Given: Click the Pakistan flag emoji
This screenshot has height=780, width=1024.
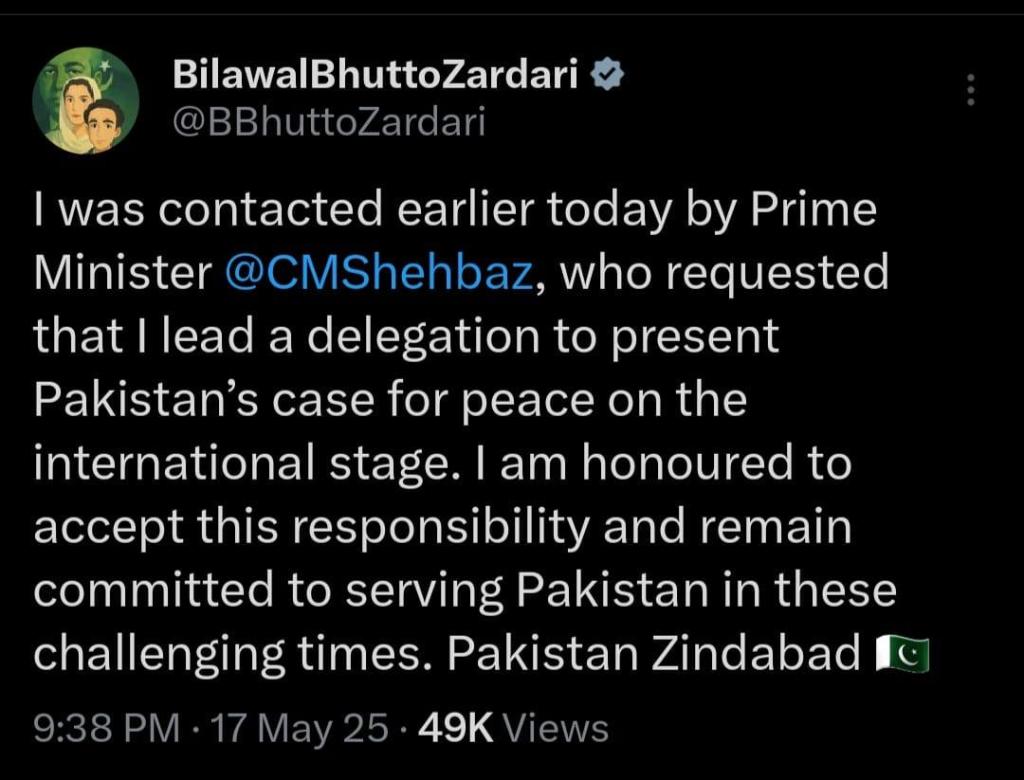Looking at the screenshot, I should 903,653.
